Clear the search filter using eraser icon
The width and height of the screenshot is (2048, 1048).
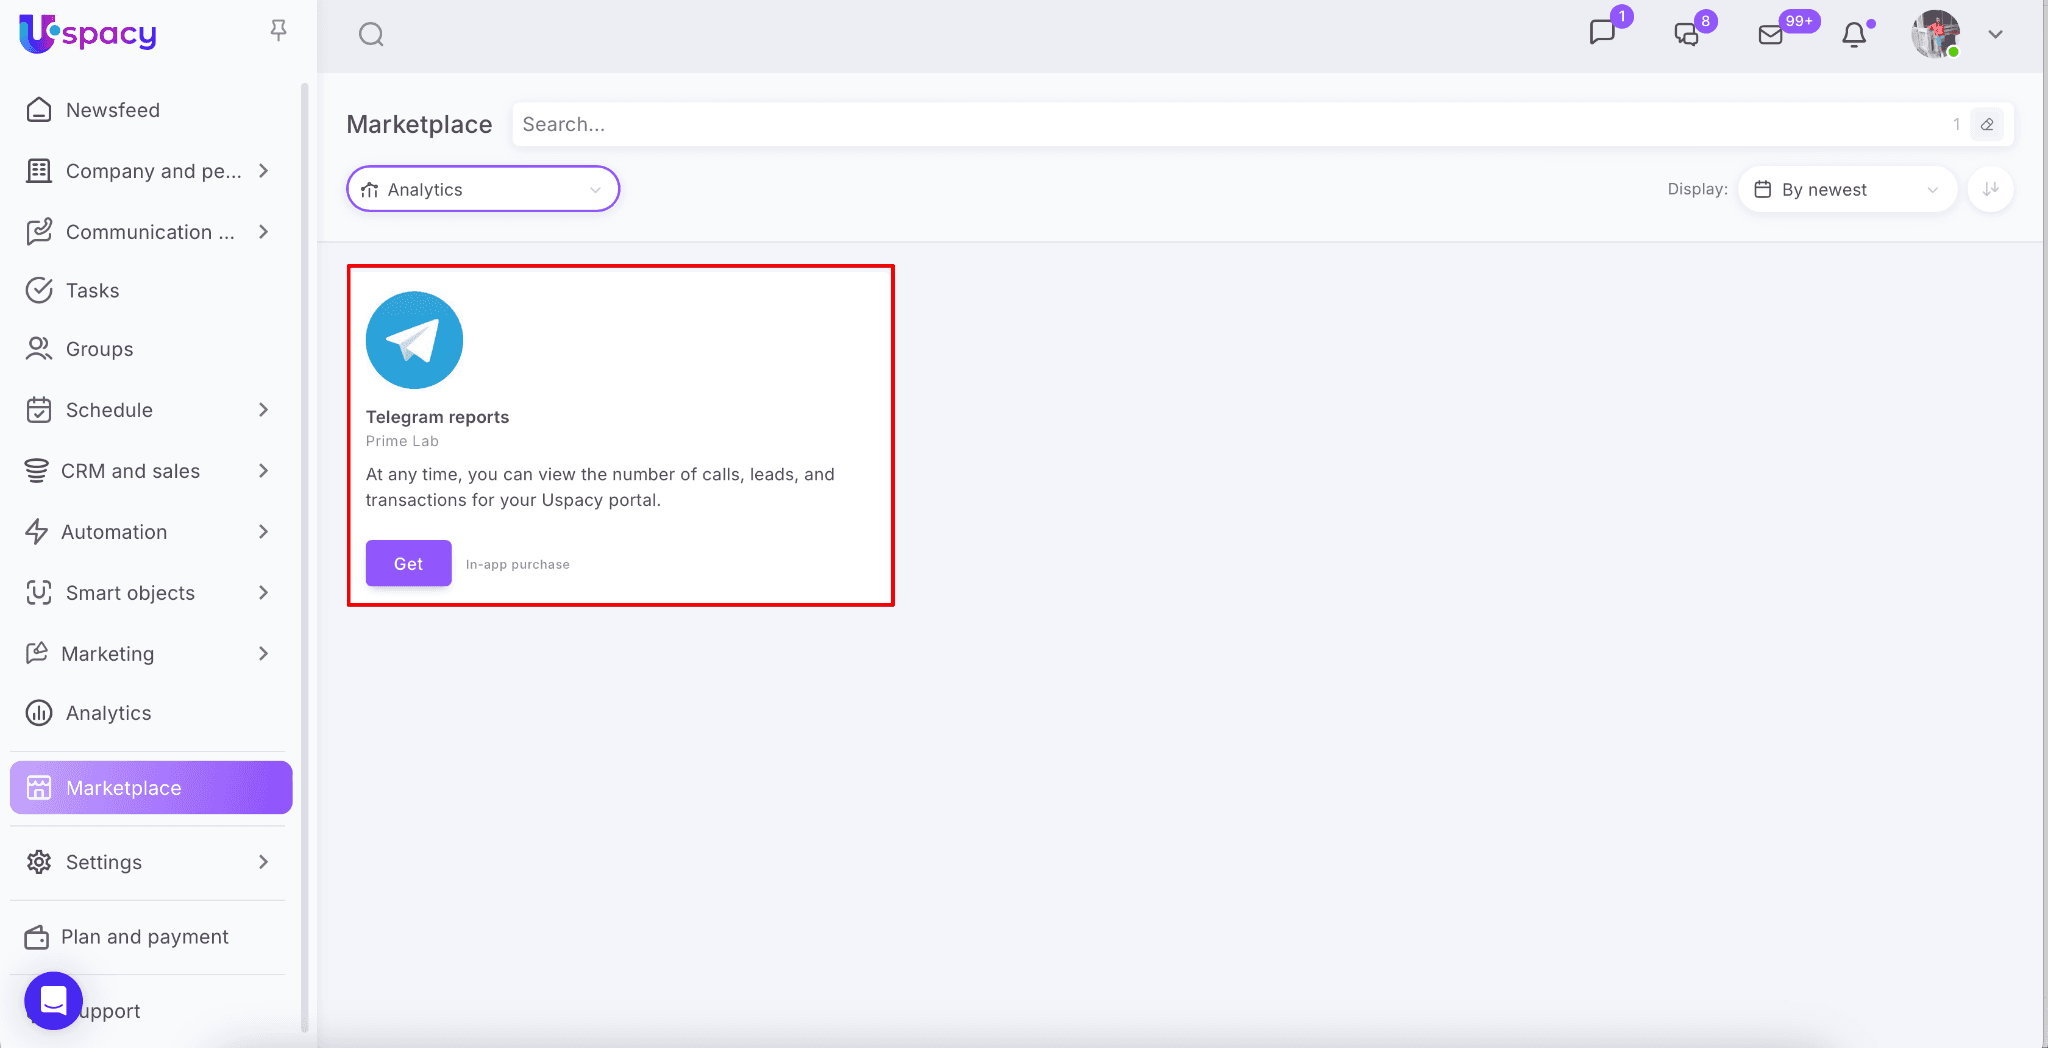(1987, 125)
